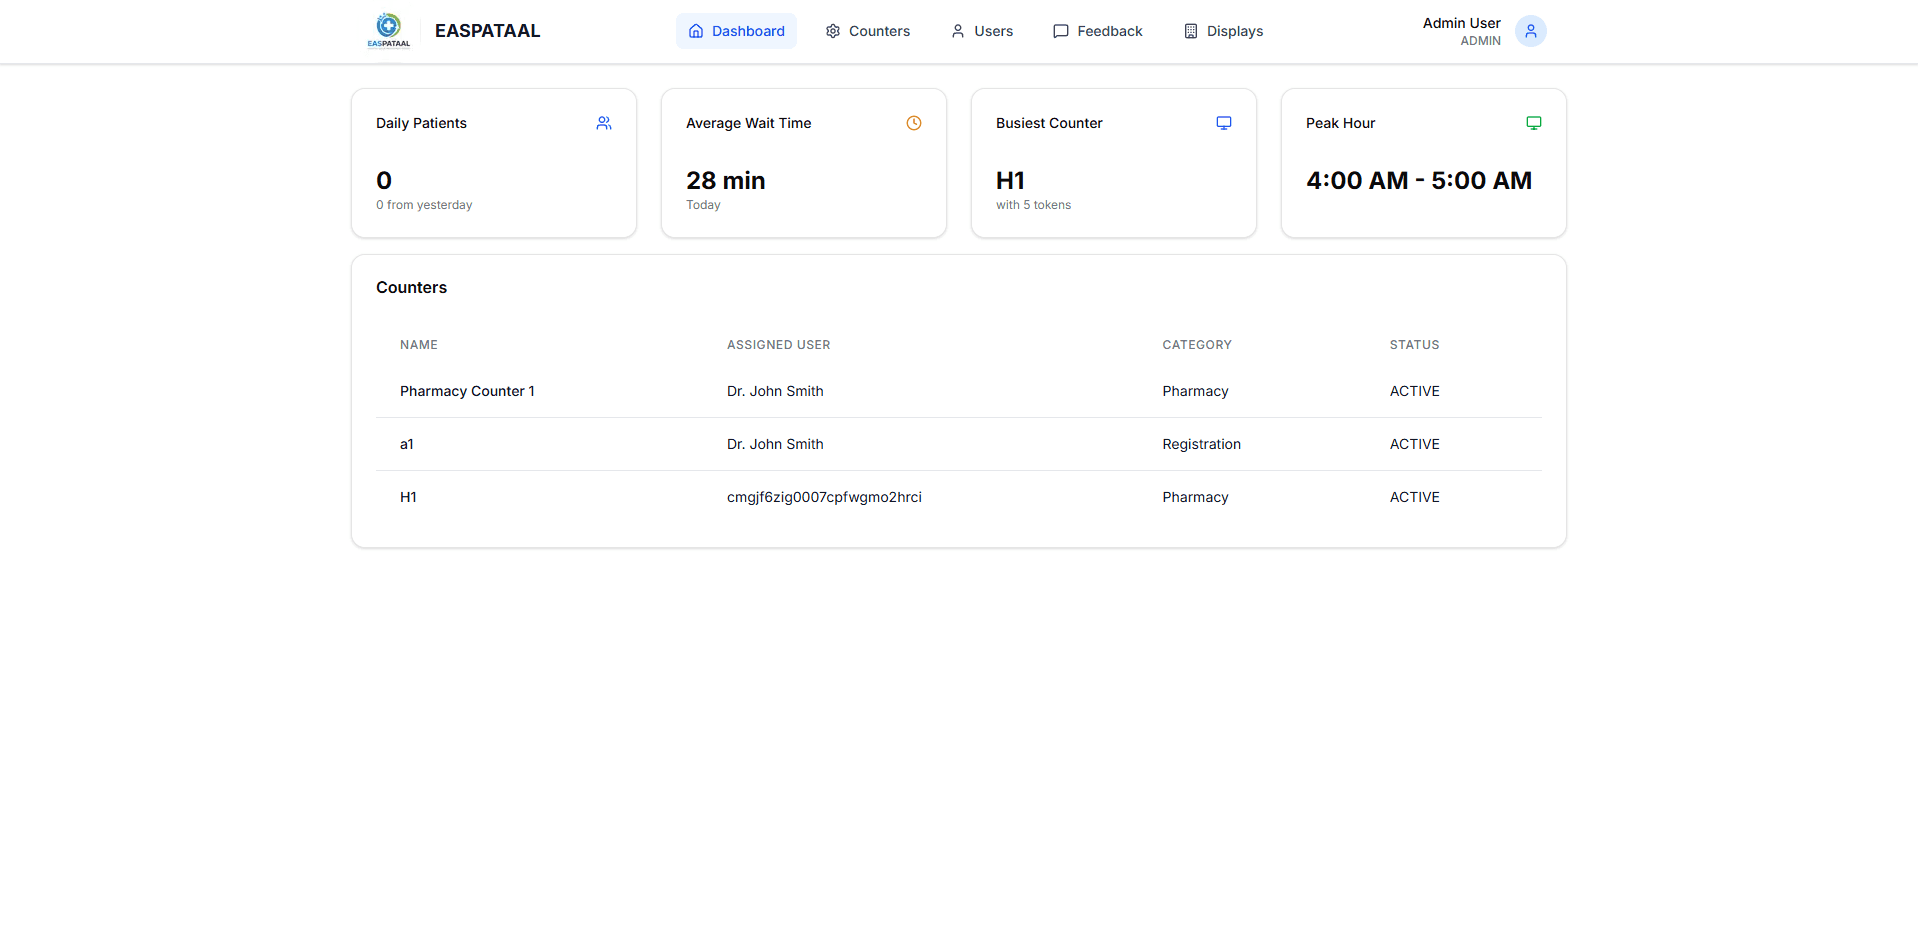
Task: Click the orange clock icon on Average Wait Time
Action: (x=913, y=123)
